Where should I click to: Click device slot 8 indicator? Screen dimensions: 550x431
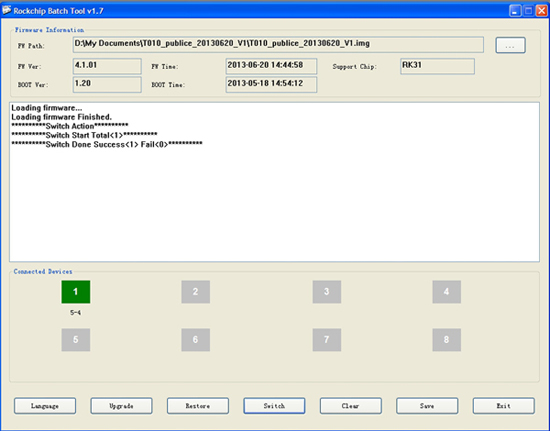click(447, 340)
